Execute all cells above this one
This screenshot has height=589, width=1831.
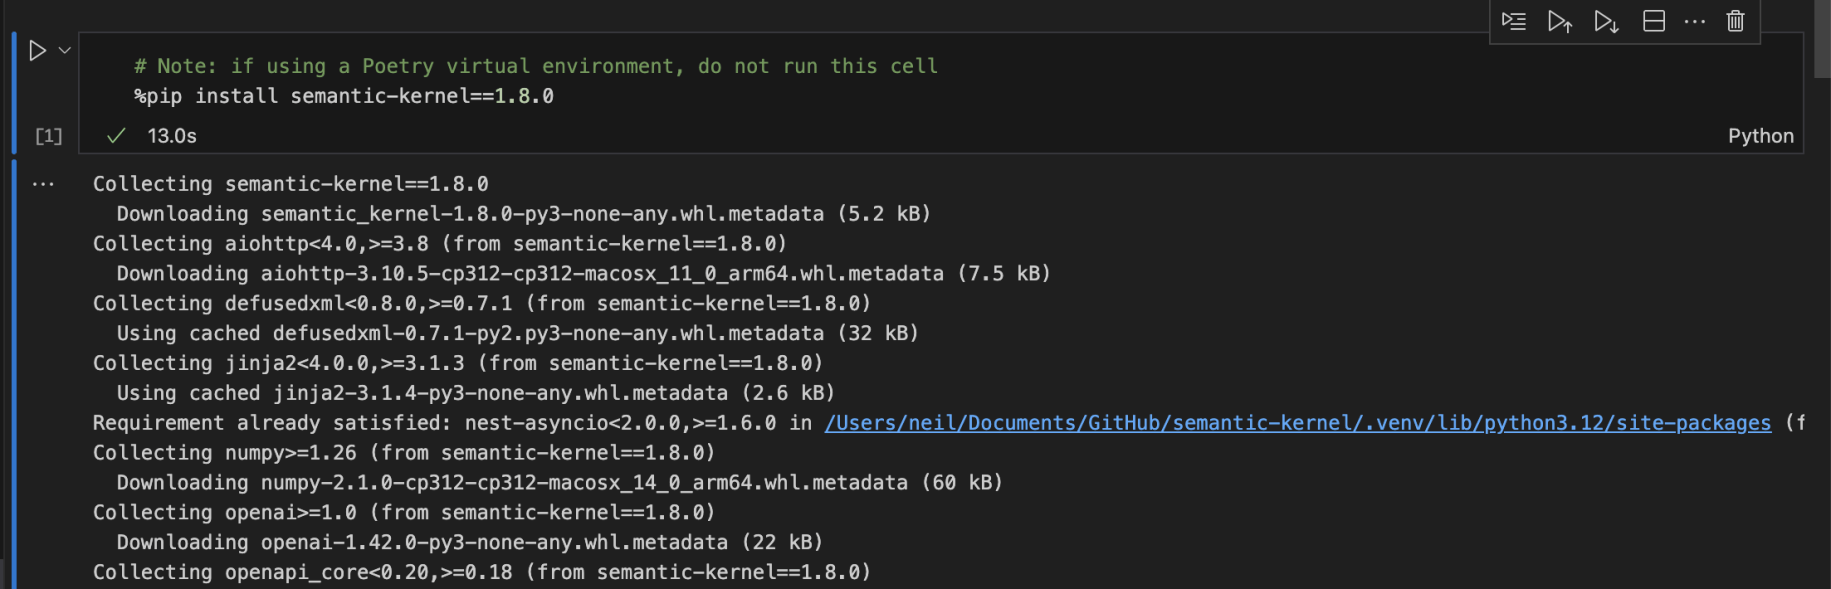[x=1560, y=21]
